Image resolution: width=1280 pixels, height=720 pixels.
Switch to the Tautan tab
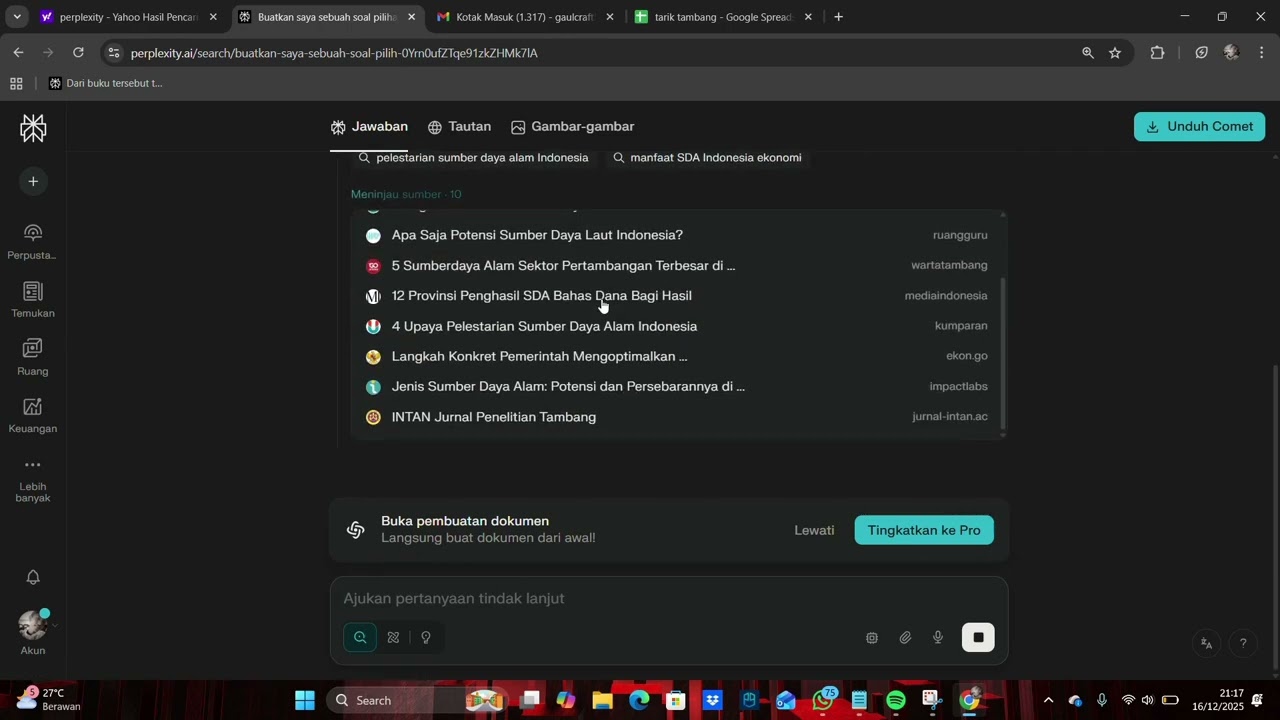pos(459,127)
